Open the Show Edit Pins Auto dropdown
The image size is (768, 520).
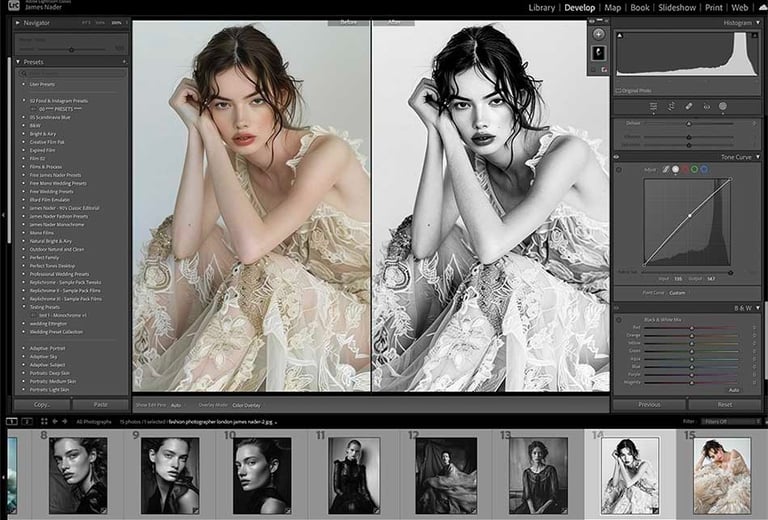coord(176,405)
